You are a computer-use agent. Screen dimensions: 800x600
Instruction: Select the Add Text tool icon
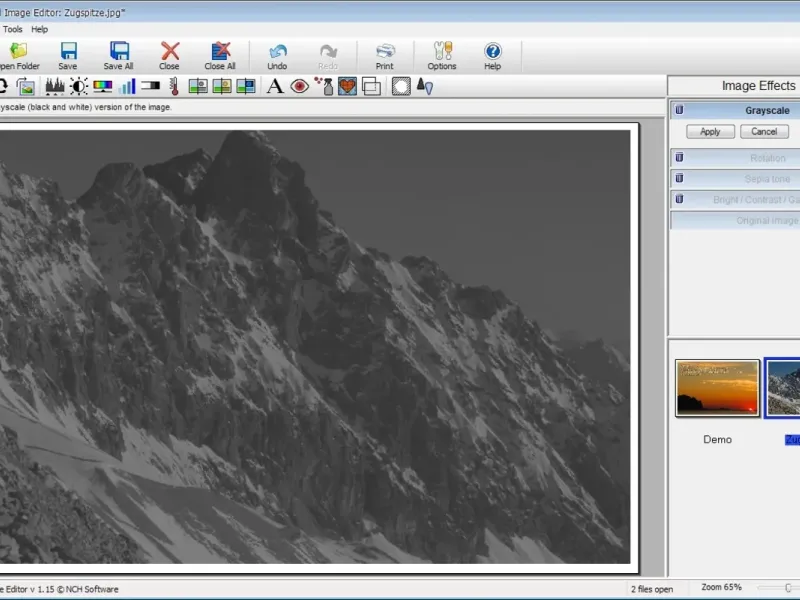(275, 87)
